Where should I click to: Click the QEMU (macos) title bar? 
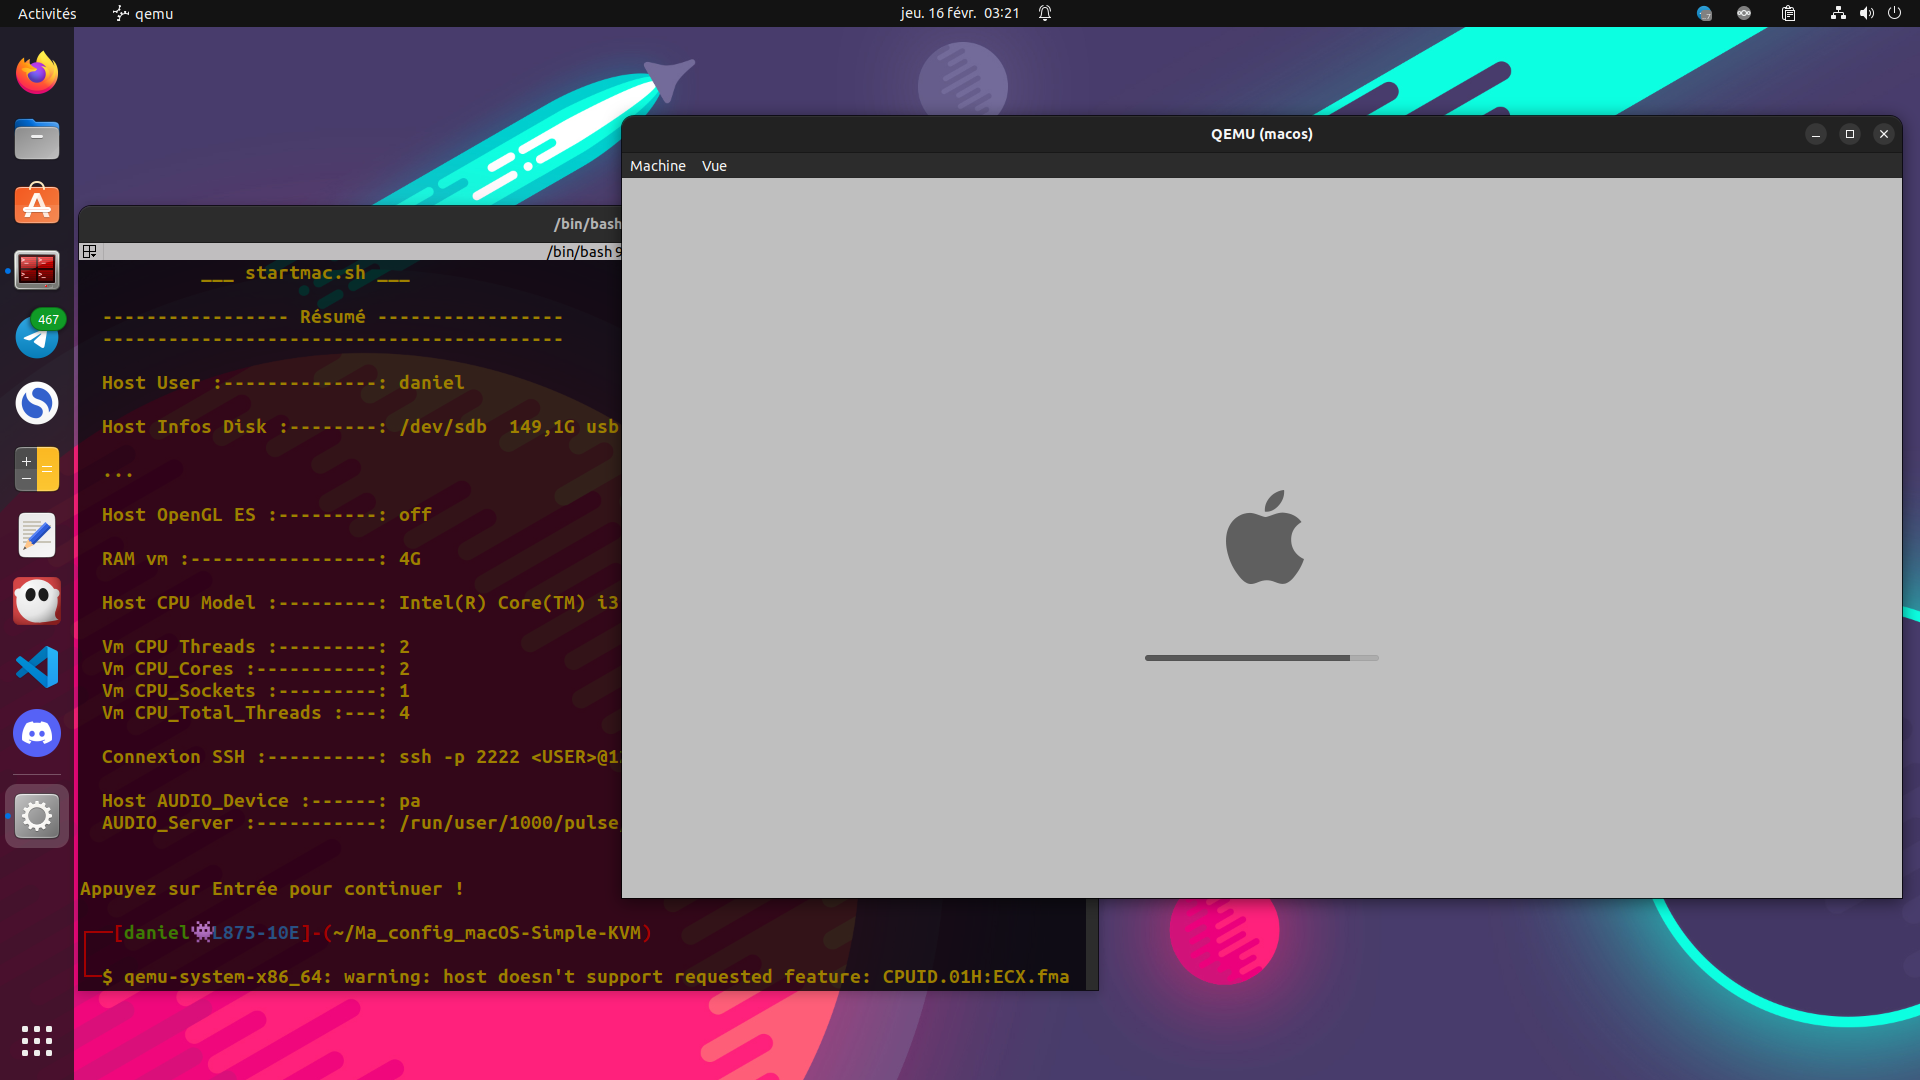coord(1260,134)
